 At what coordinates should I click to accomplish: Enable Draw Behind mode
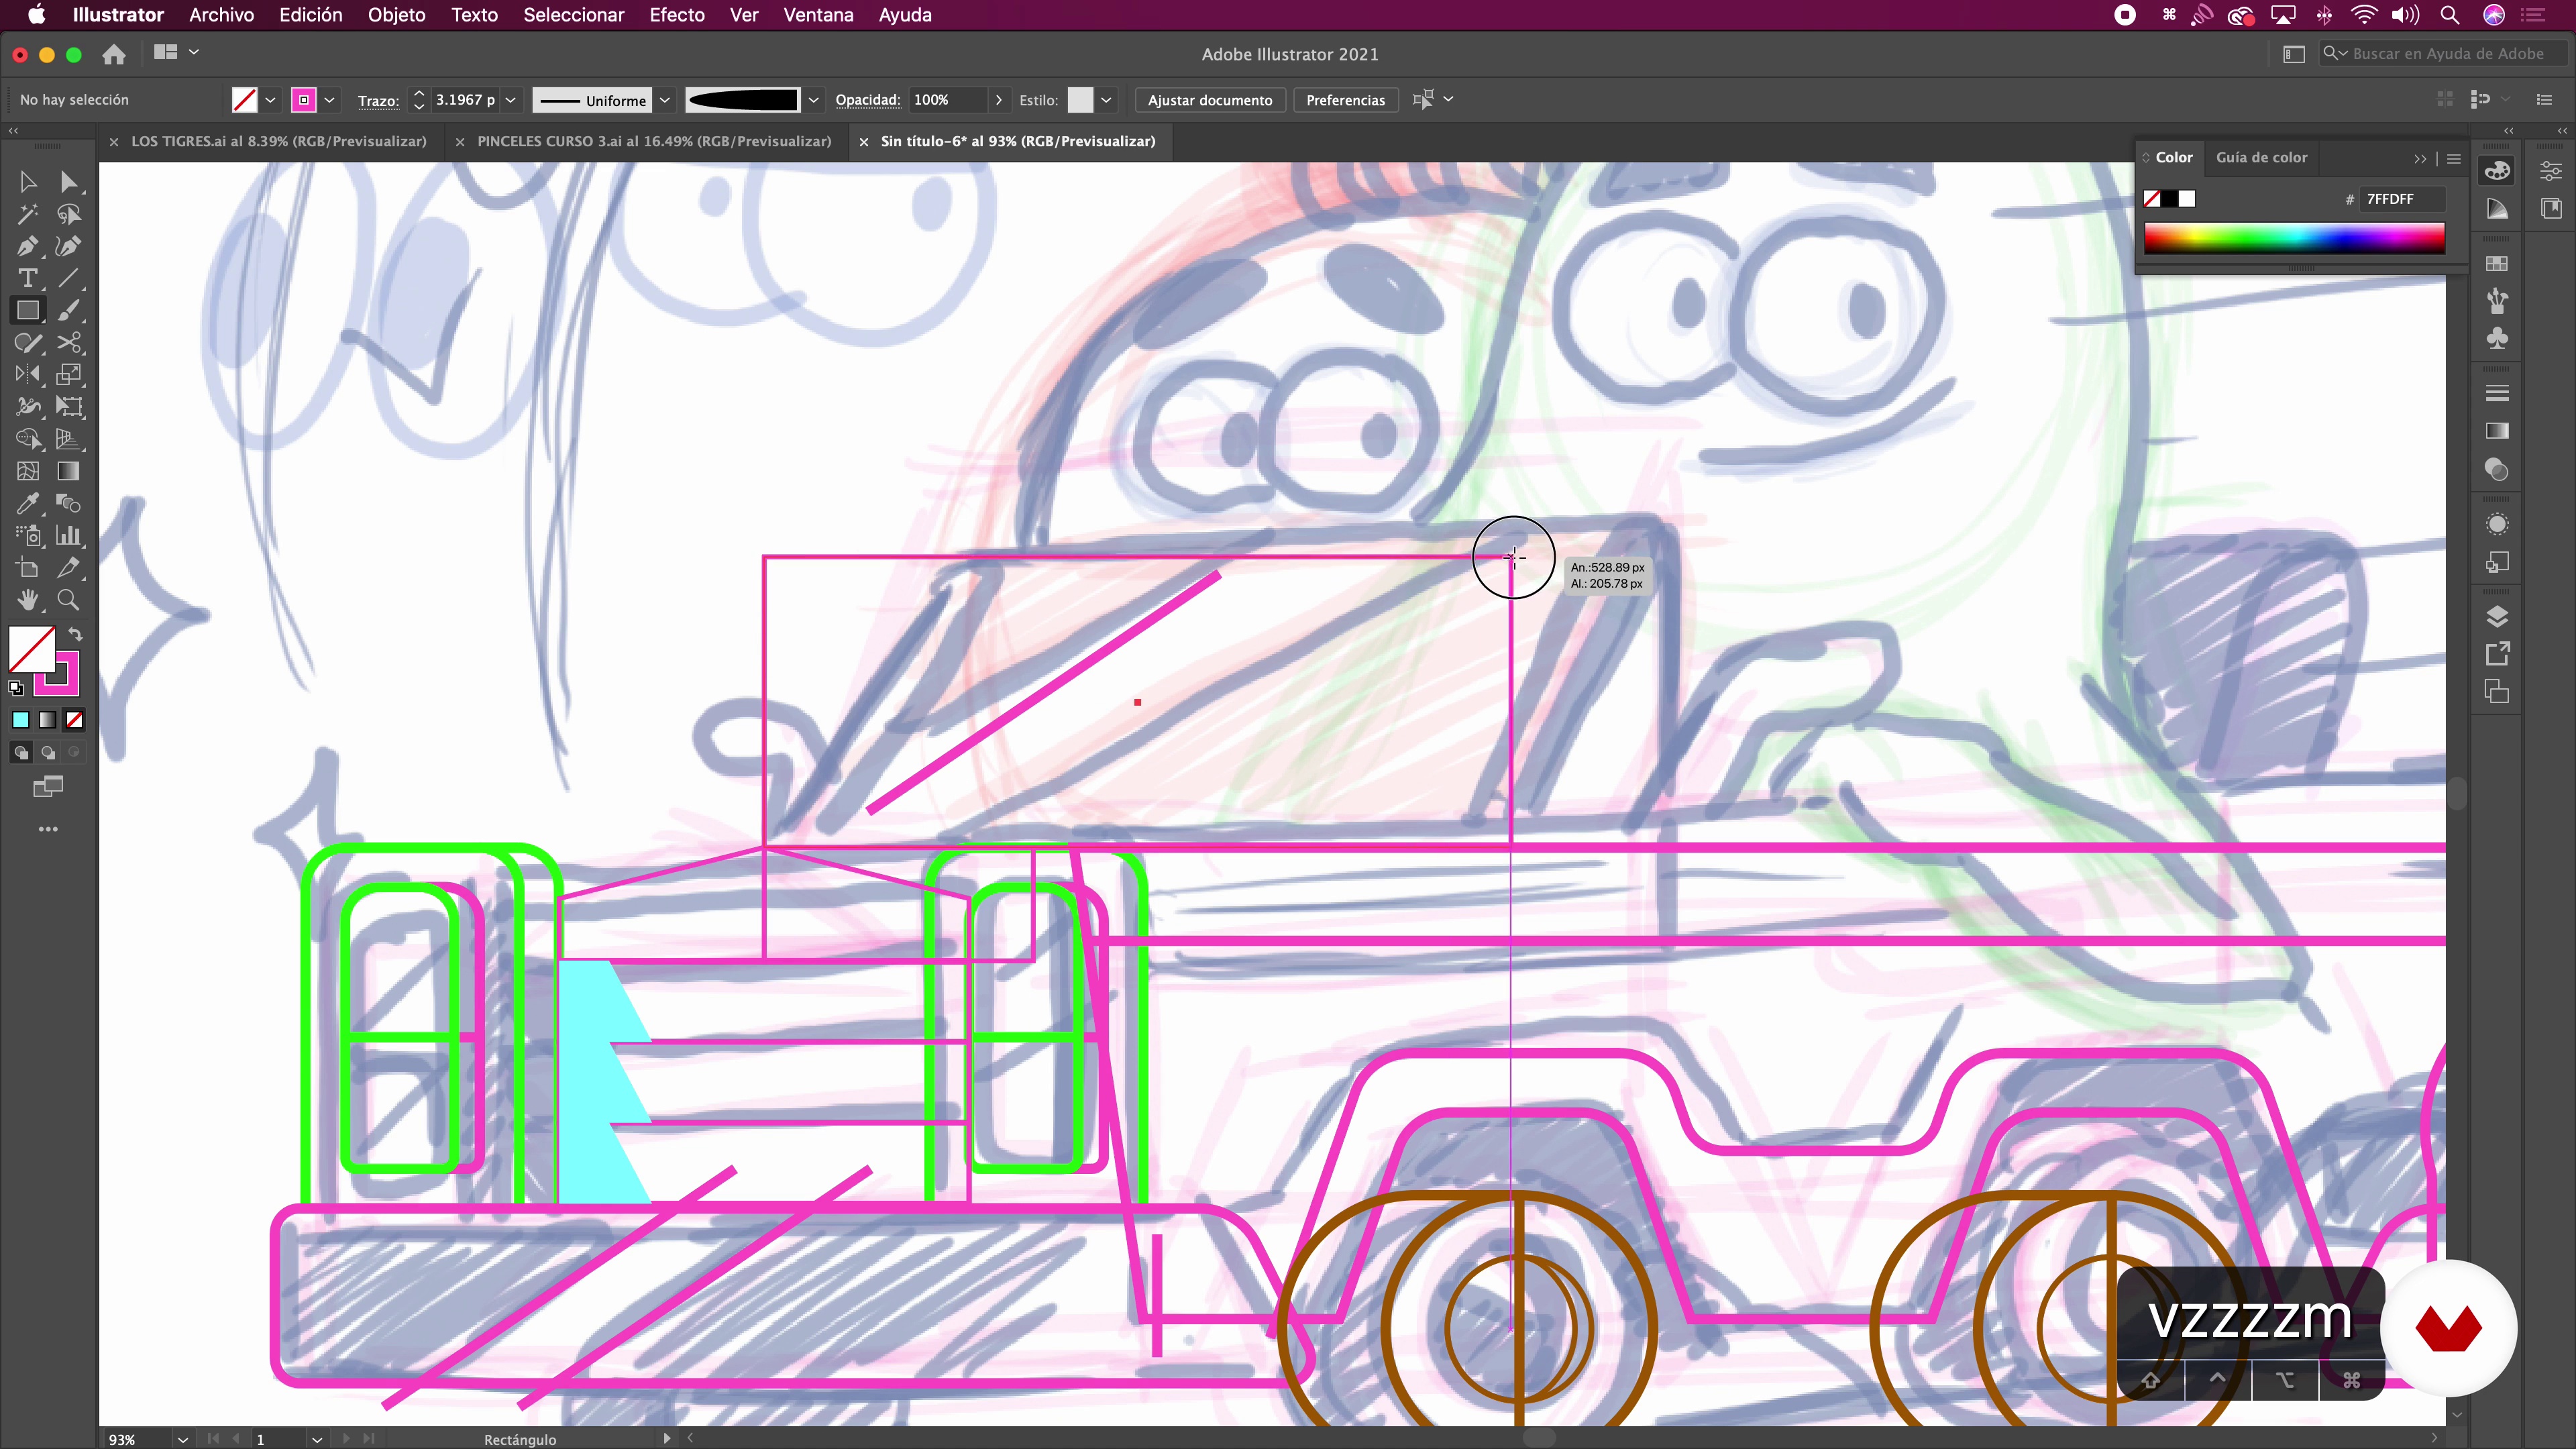[x=47, y=753]
